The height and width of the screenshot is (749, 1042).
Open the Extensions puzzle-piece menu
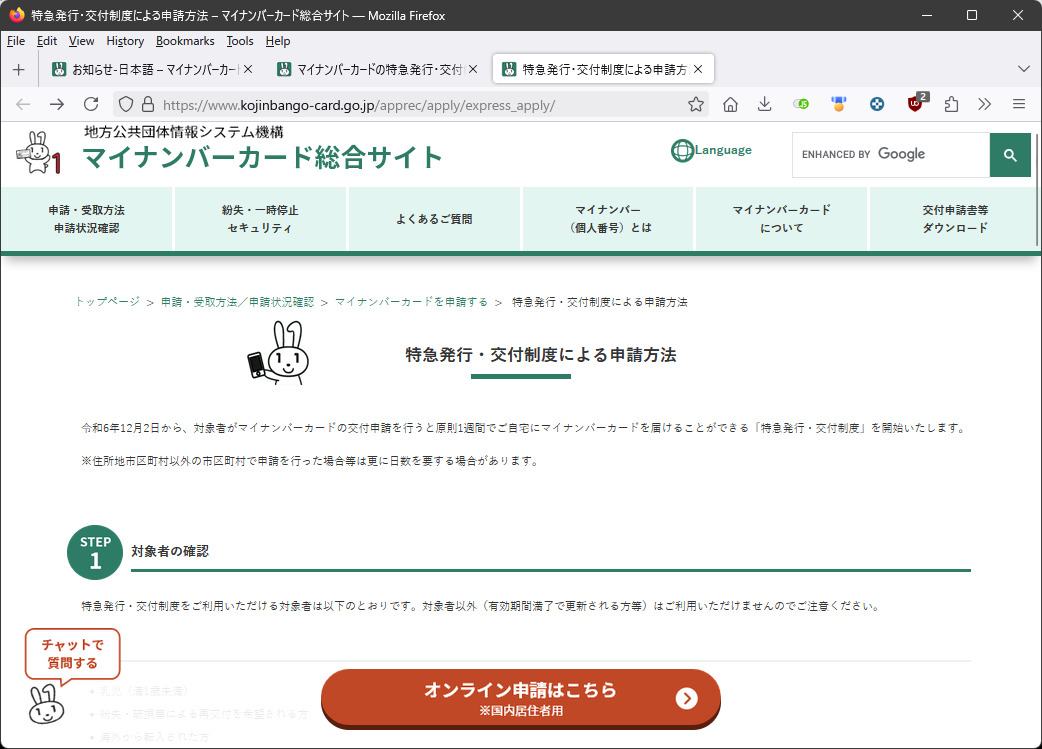point(951,104)
